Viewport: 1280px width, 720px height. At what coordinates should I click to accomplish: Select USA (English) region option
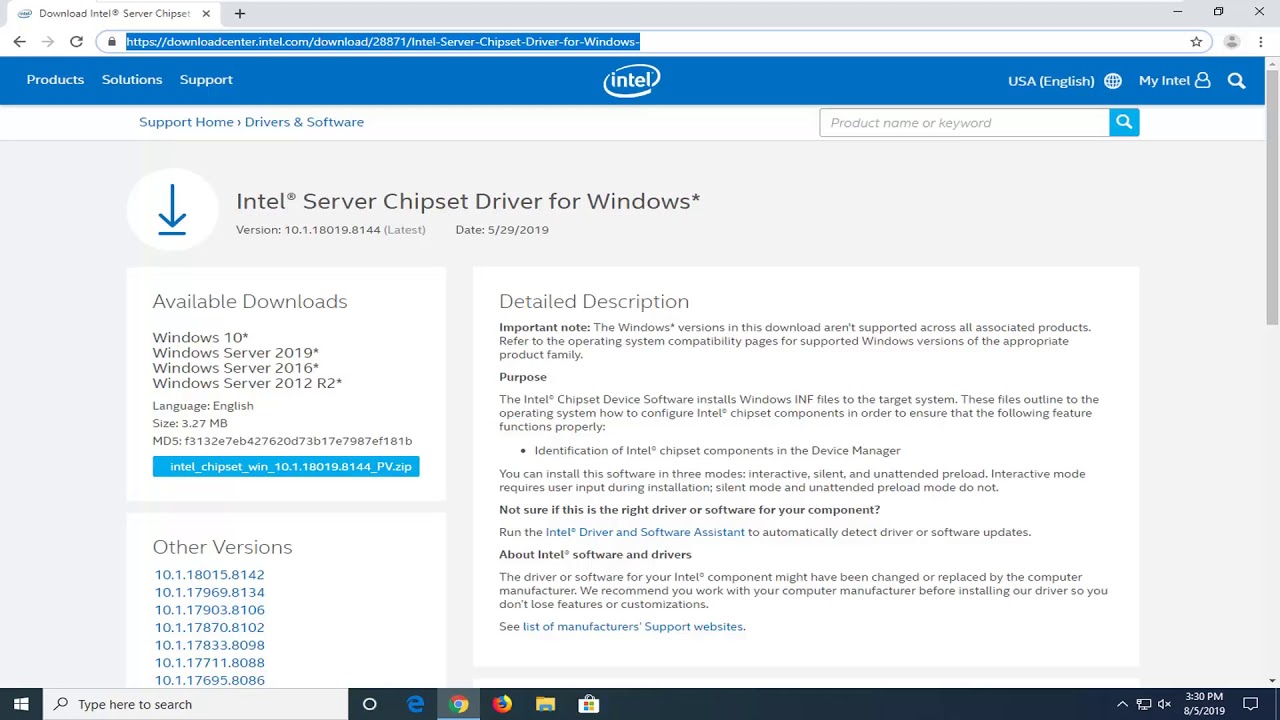point(1051,81)
